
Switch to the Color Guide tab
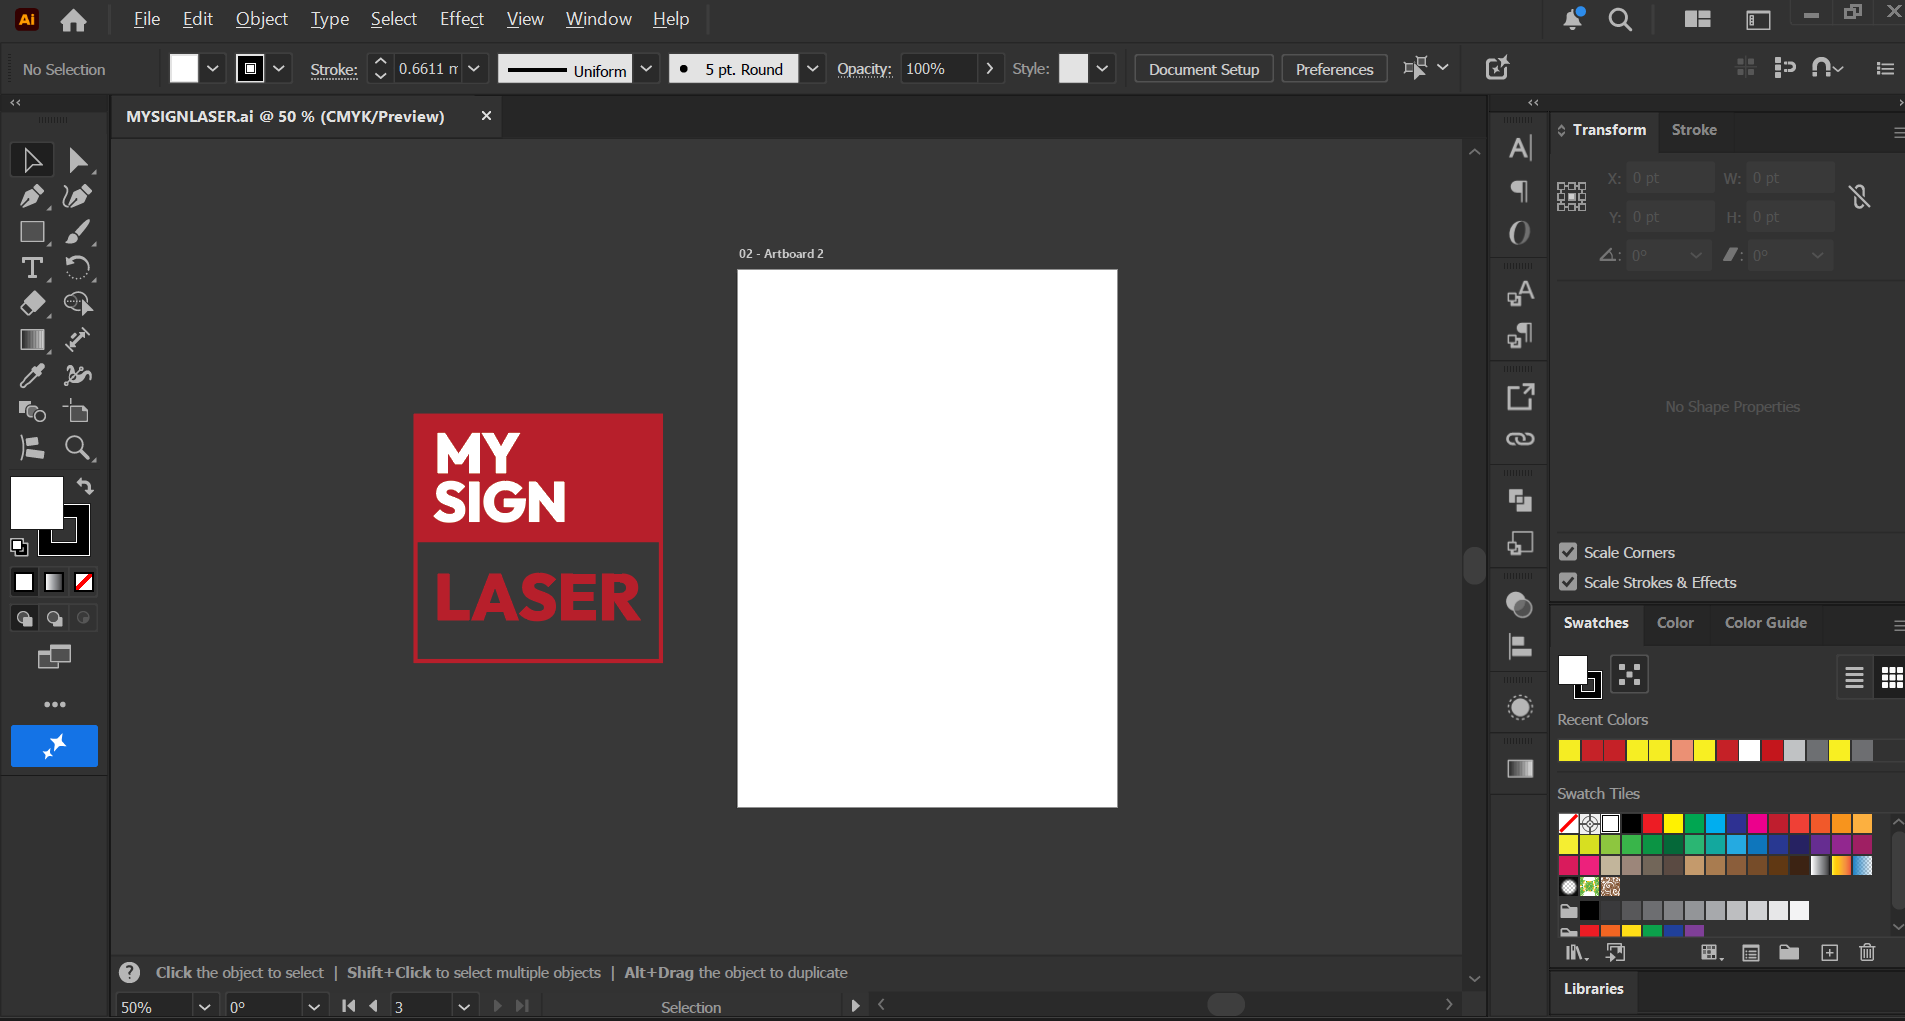(x=1766, y=623)
